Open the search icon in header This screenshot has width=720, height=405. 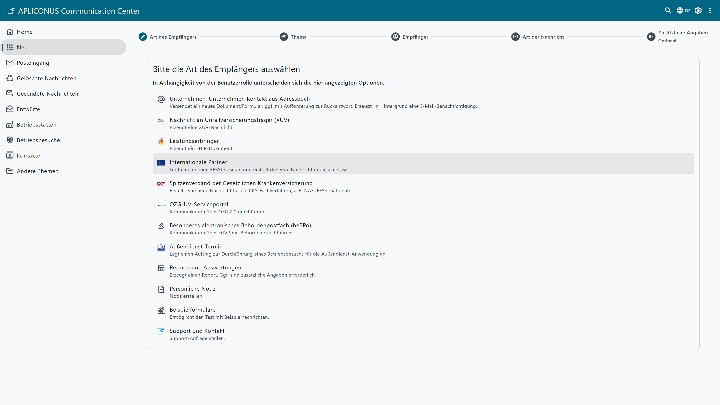668,10
